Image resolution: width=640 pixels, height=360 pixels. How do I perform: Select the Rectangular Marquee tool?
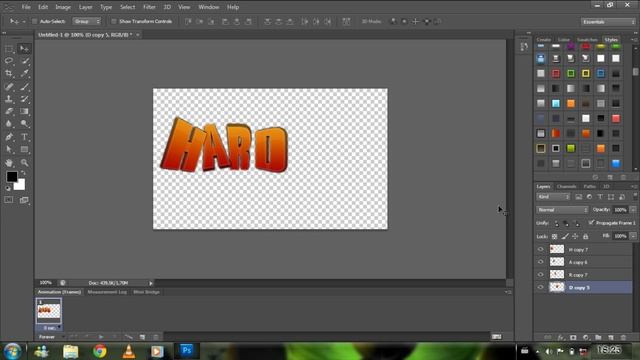9,49
